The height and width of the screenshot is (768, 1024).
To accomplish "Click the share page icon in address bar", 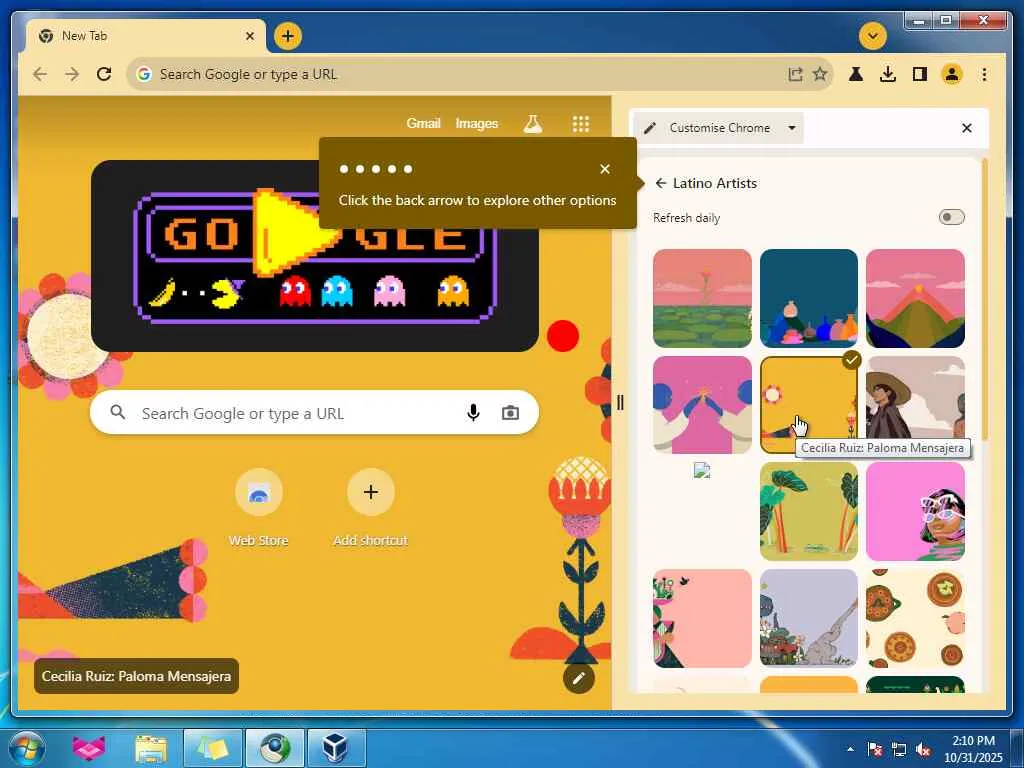I will point(795,74).
